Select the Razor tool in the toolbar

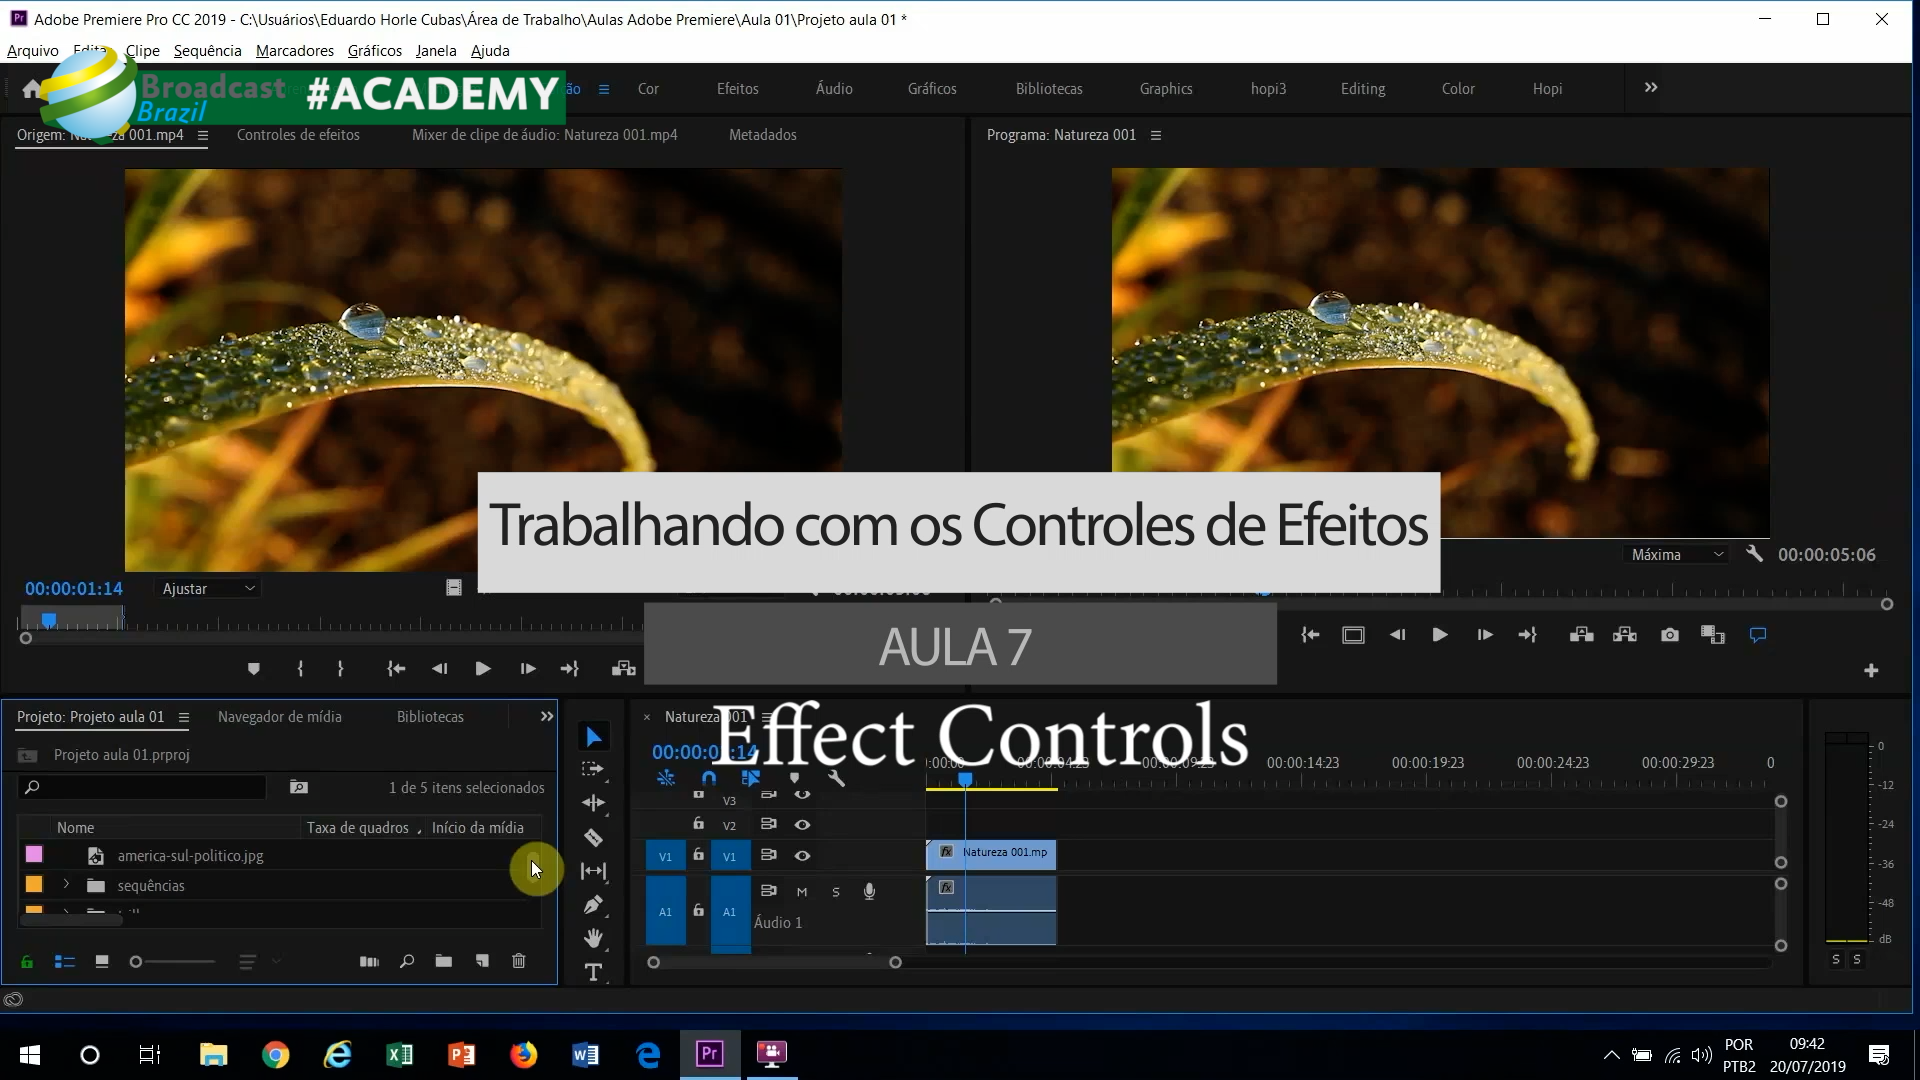pyautogui.click(x=593, y=838)
